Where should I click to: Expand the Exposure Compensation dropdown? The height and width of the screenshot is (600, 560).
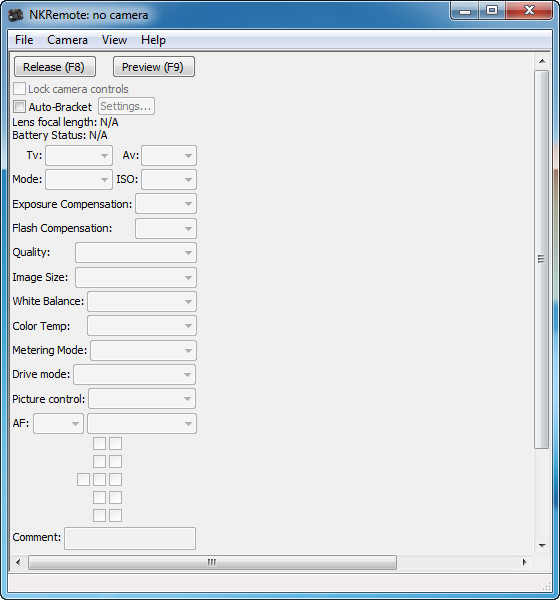(166, 204)
